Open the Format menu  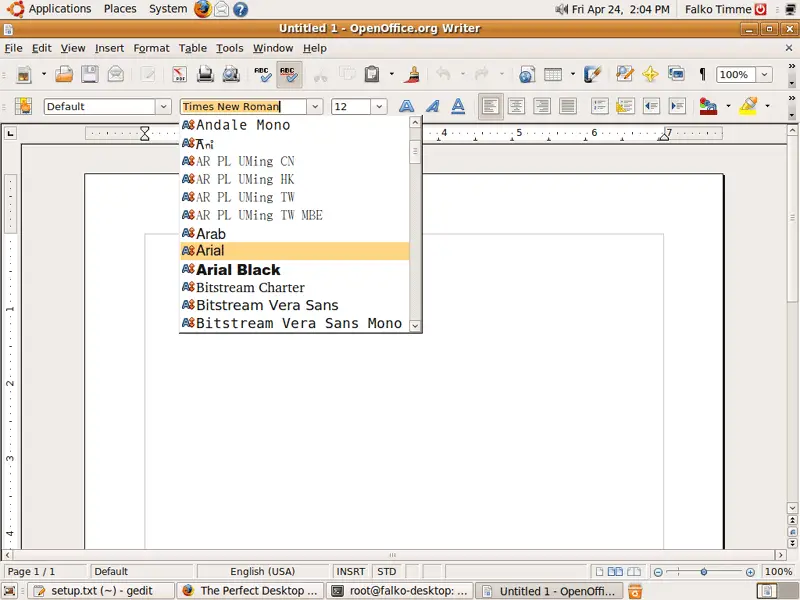[x=151, y=48]
